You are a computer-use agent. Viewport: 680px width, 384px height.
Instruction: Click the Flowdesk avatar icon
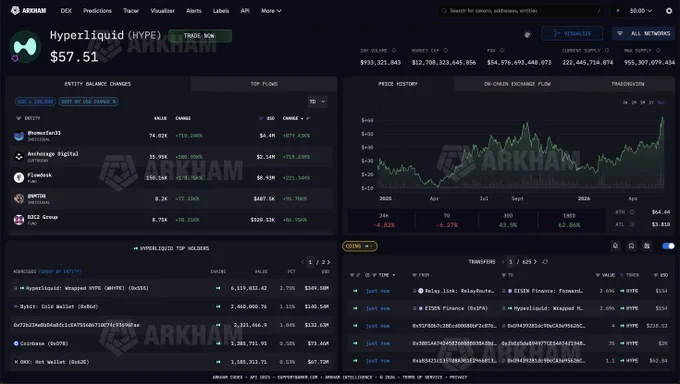coord(19,177)
